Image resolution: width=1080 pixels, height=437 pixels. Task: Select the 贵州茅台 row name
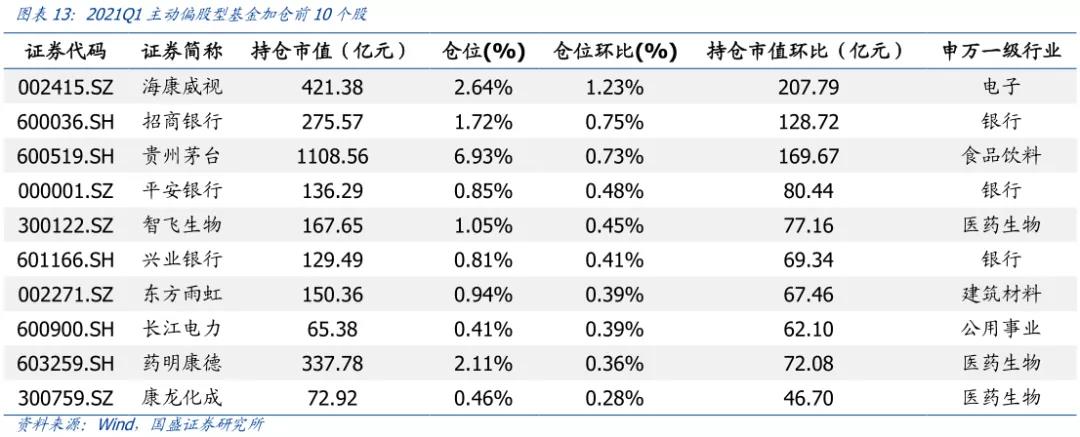(x=182, y=156)
